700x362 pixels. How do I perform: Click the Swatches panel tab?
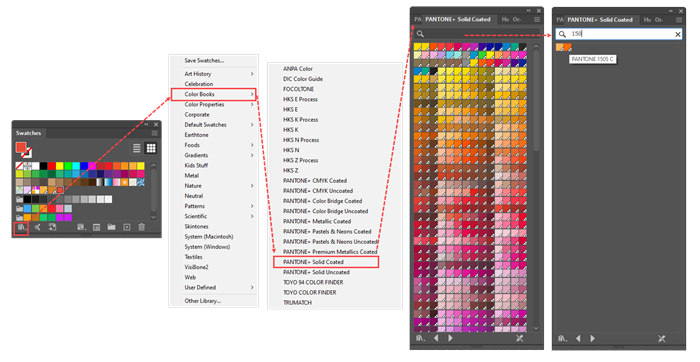point(28,133)
